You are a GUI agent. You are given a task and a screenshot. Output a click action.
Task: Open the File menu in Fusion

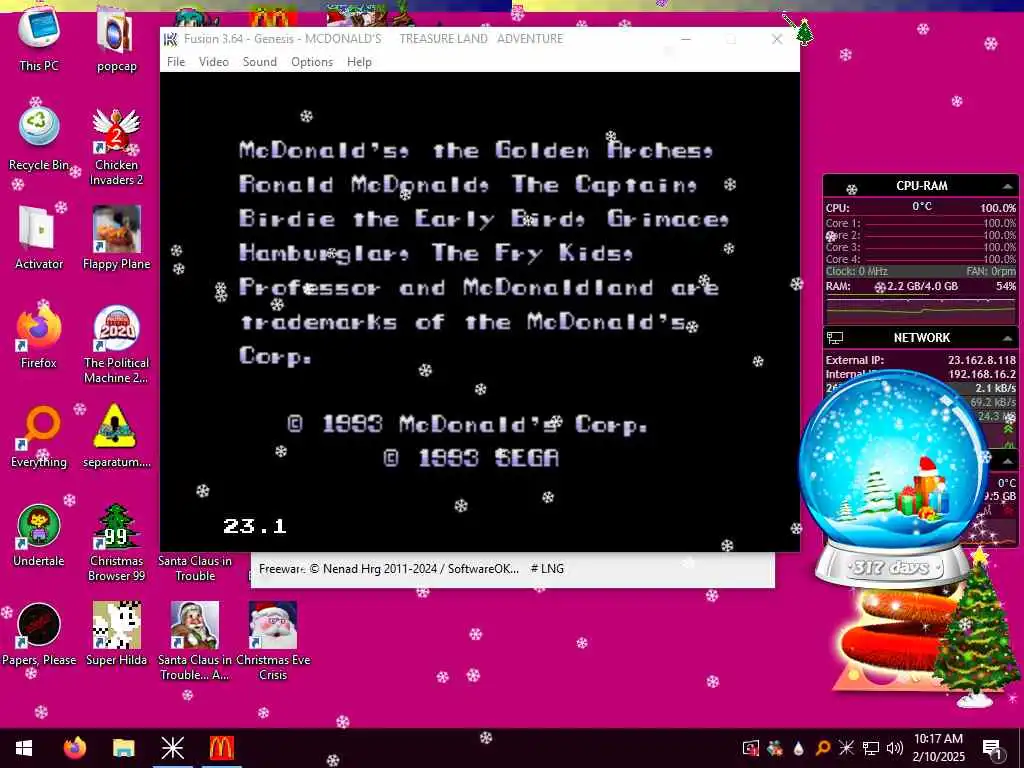[x=176, y=62]
